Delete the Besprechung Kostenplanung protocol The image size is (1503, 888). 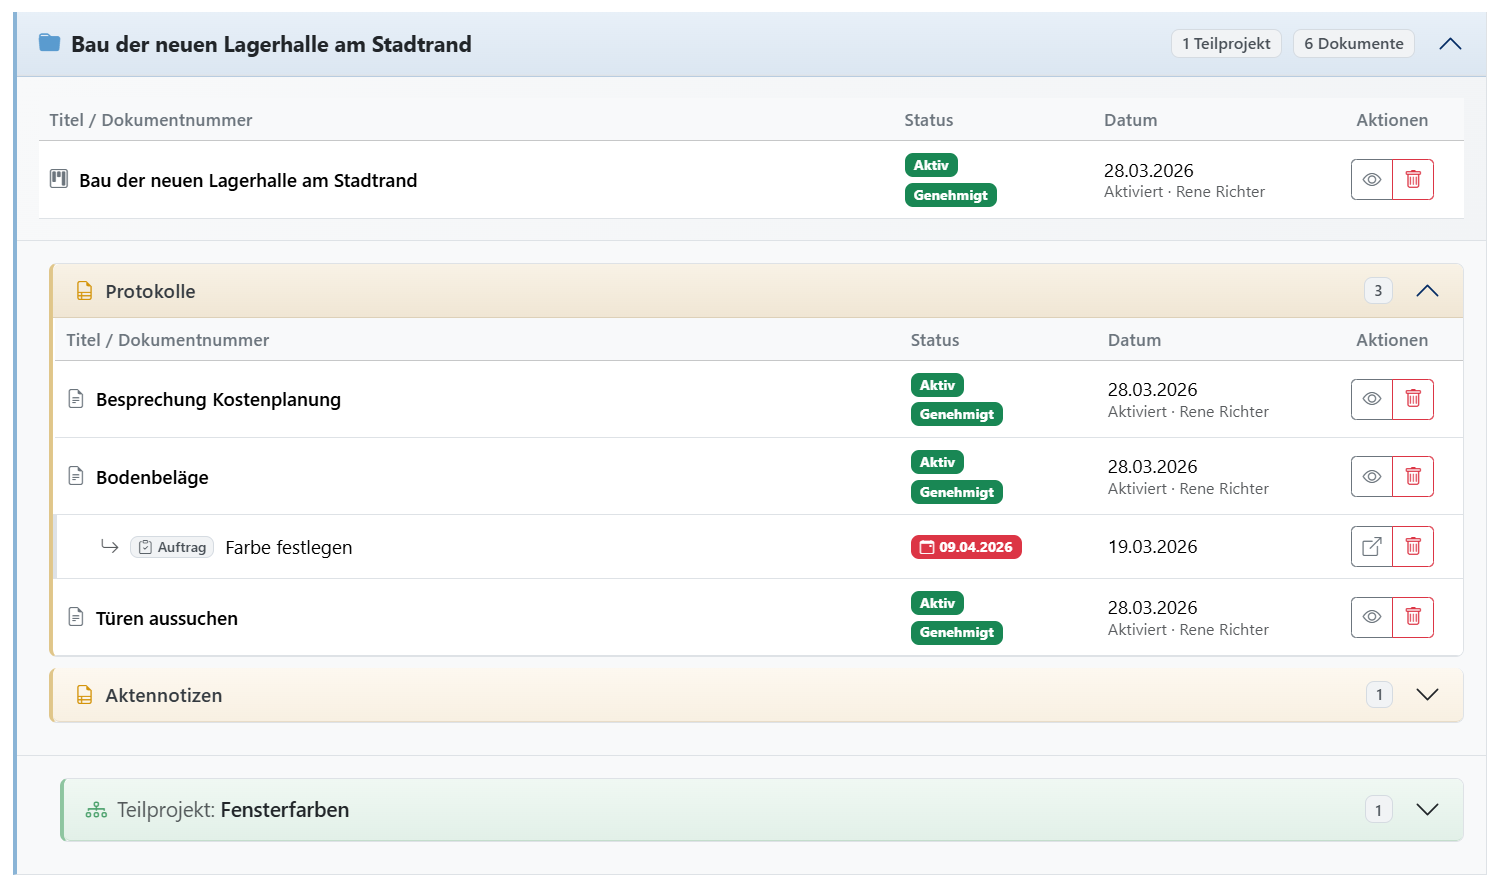click(1412, 399)
